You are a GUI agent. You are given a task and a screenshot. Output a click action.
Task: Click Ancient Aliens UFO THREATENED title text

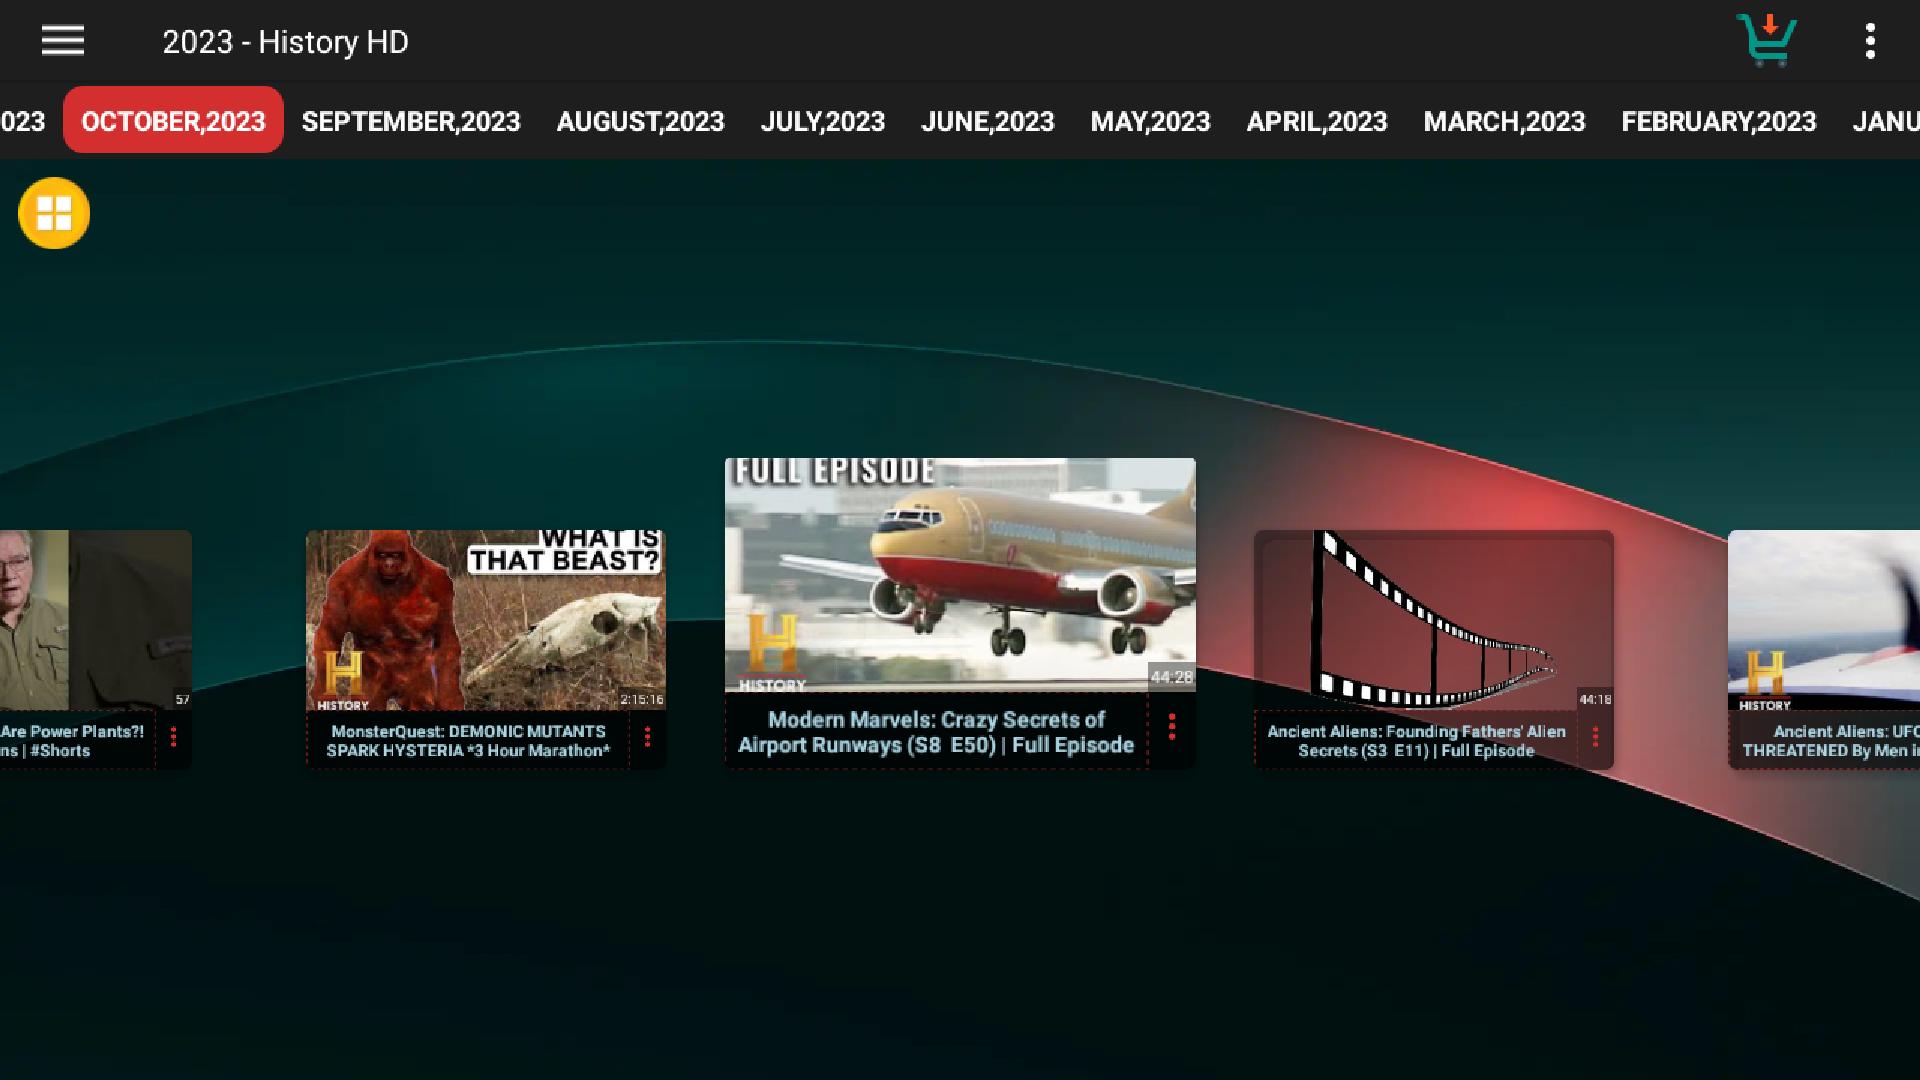[x=1830, y=741]
